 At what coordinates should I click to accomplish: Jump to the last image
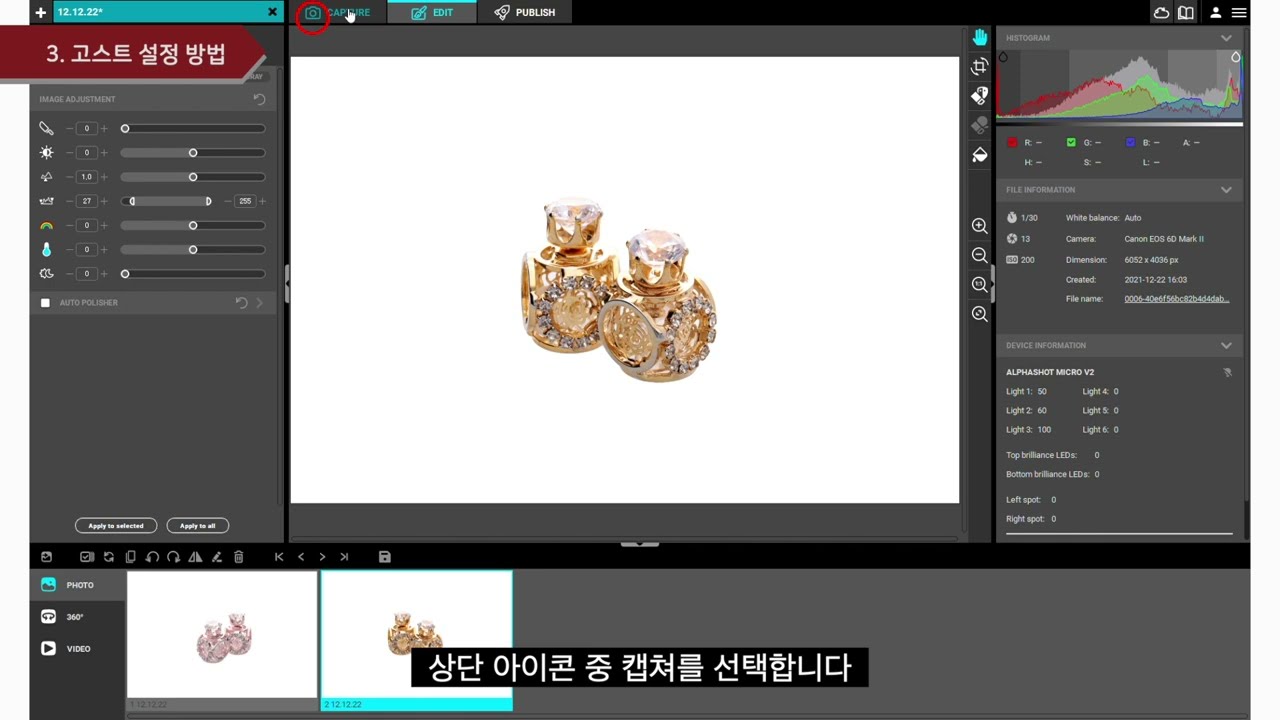344,557
